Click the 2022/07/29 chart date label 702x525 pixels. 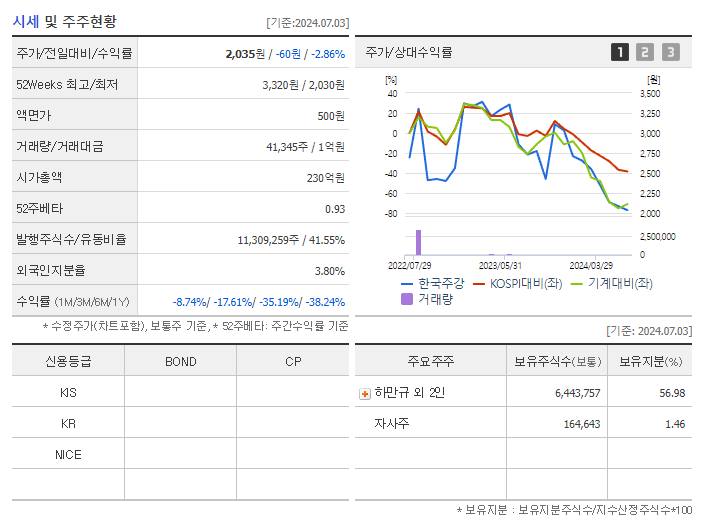(409, 266)
